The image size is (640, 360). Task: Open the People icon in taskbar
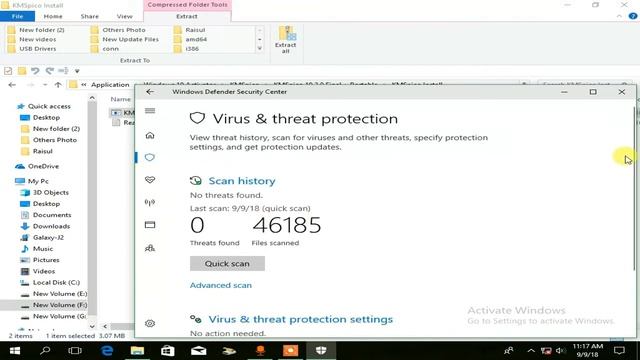[509, 351]
